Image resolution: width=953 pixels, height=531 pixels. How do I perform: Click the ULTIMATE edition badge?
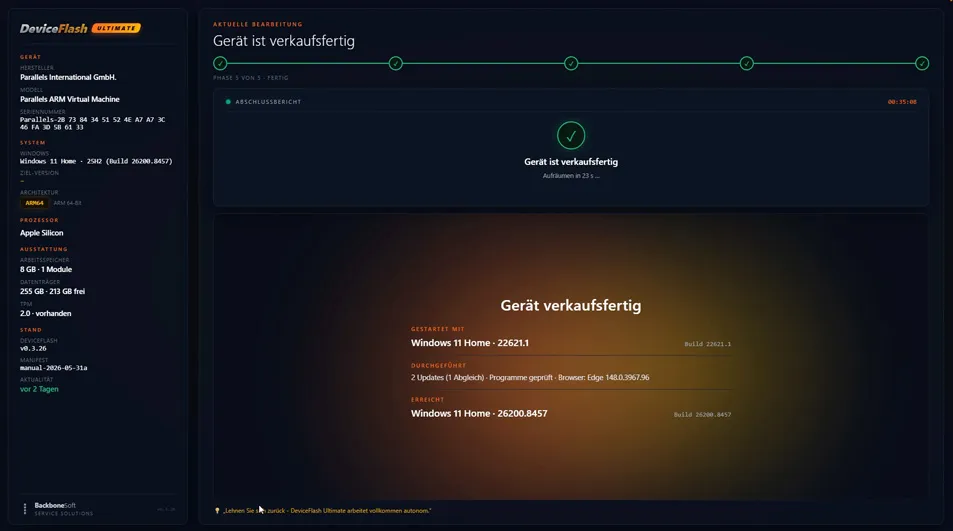coord(116,28)
